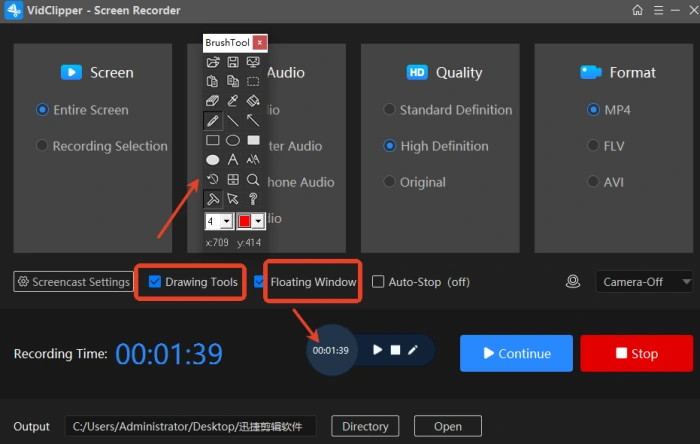
Task: Click the home icon in title bar
Action: 638,10
